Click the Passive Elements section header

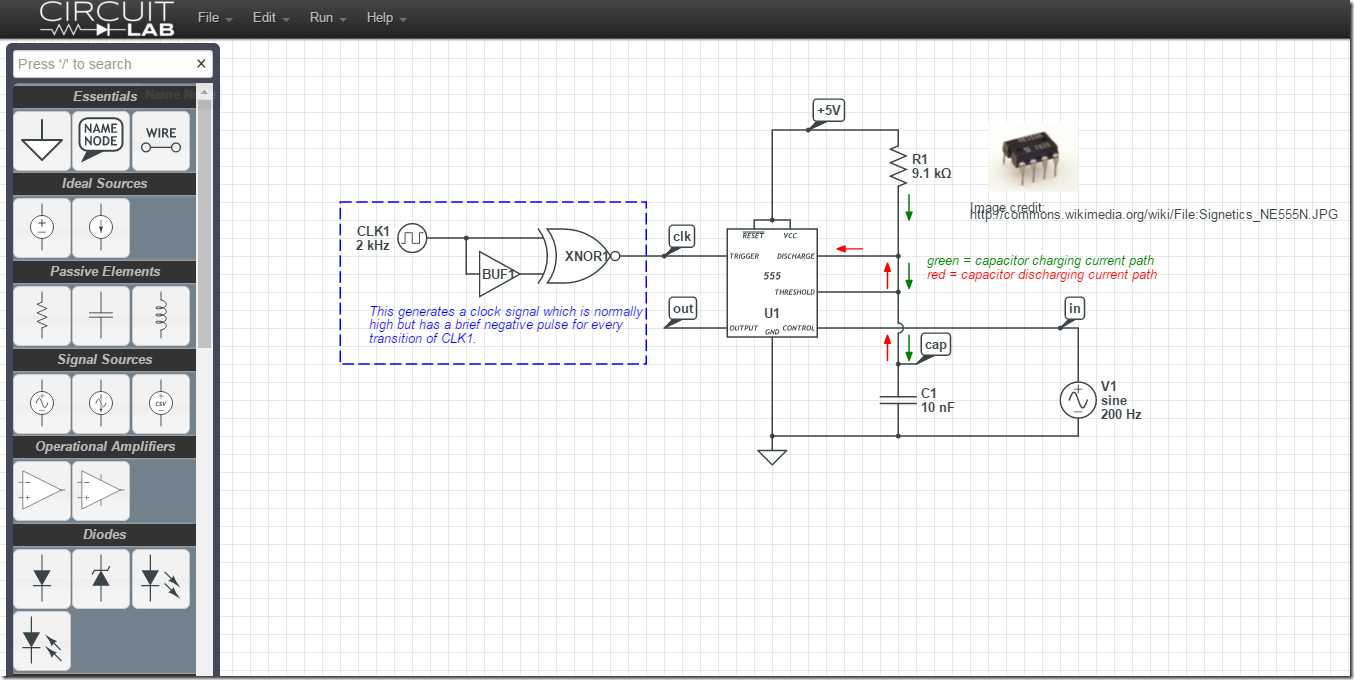pyautogui.click(x=105, y=271)
